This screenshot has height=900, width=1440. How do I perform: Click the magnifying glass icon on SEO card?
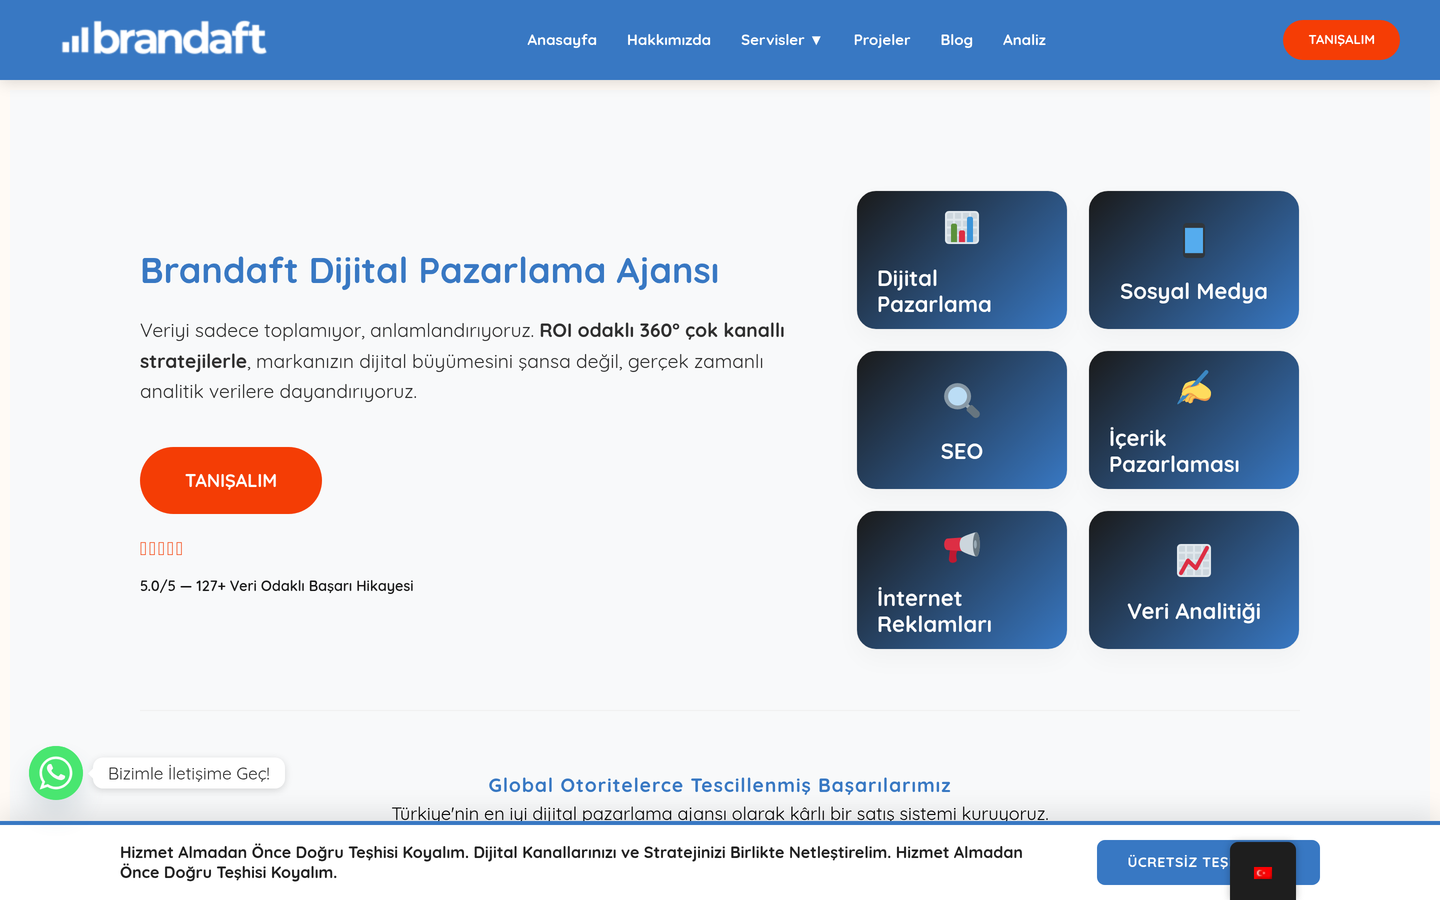[x=962, y=400]
